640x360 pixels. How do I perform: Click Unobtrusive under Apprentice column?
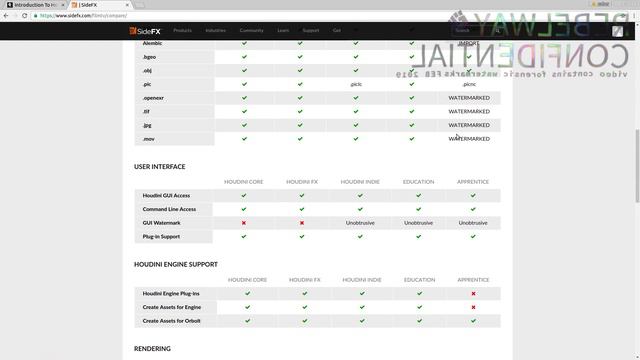pyautogui.click(x=473, y=223)
